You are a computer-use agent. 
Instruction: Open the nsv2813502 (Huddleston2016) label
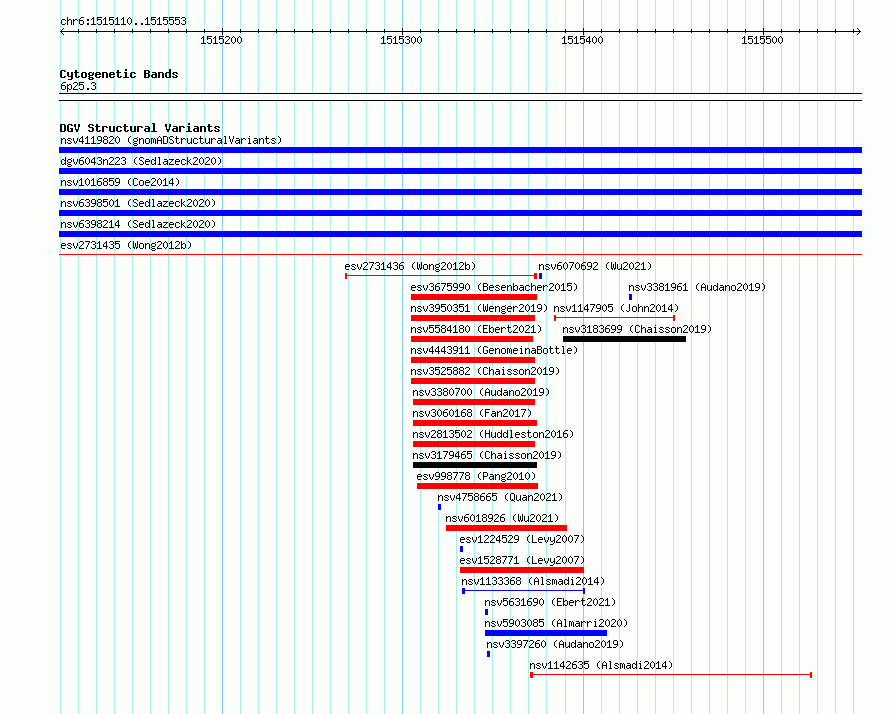coord(493,434)
